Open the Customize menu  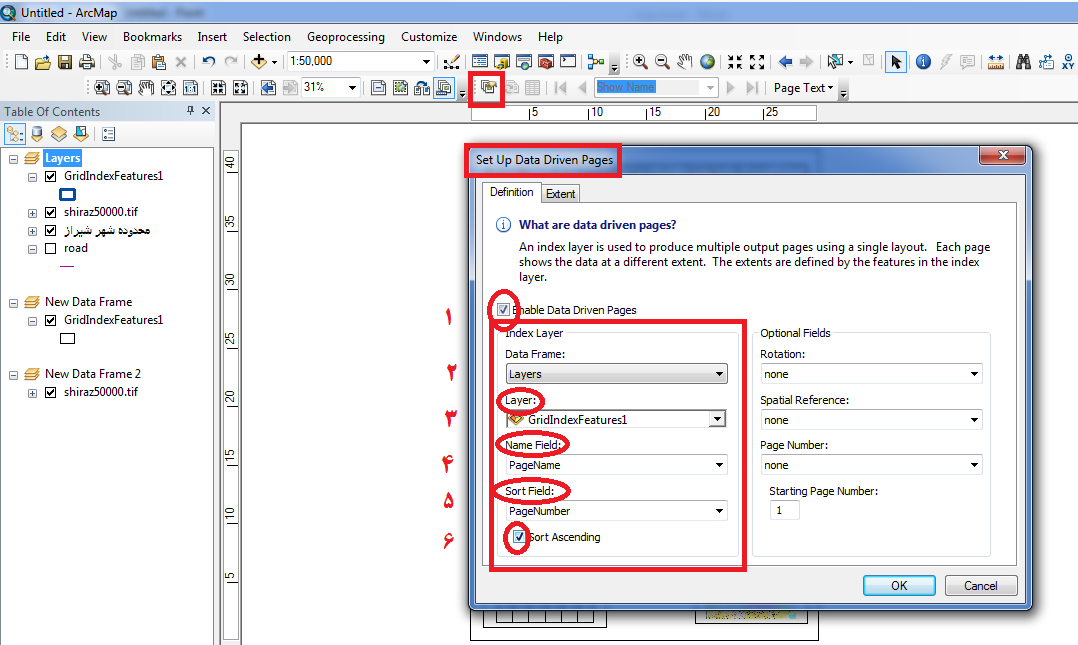tap(429, 37)
